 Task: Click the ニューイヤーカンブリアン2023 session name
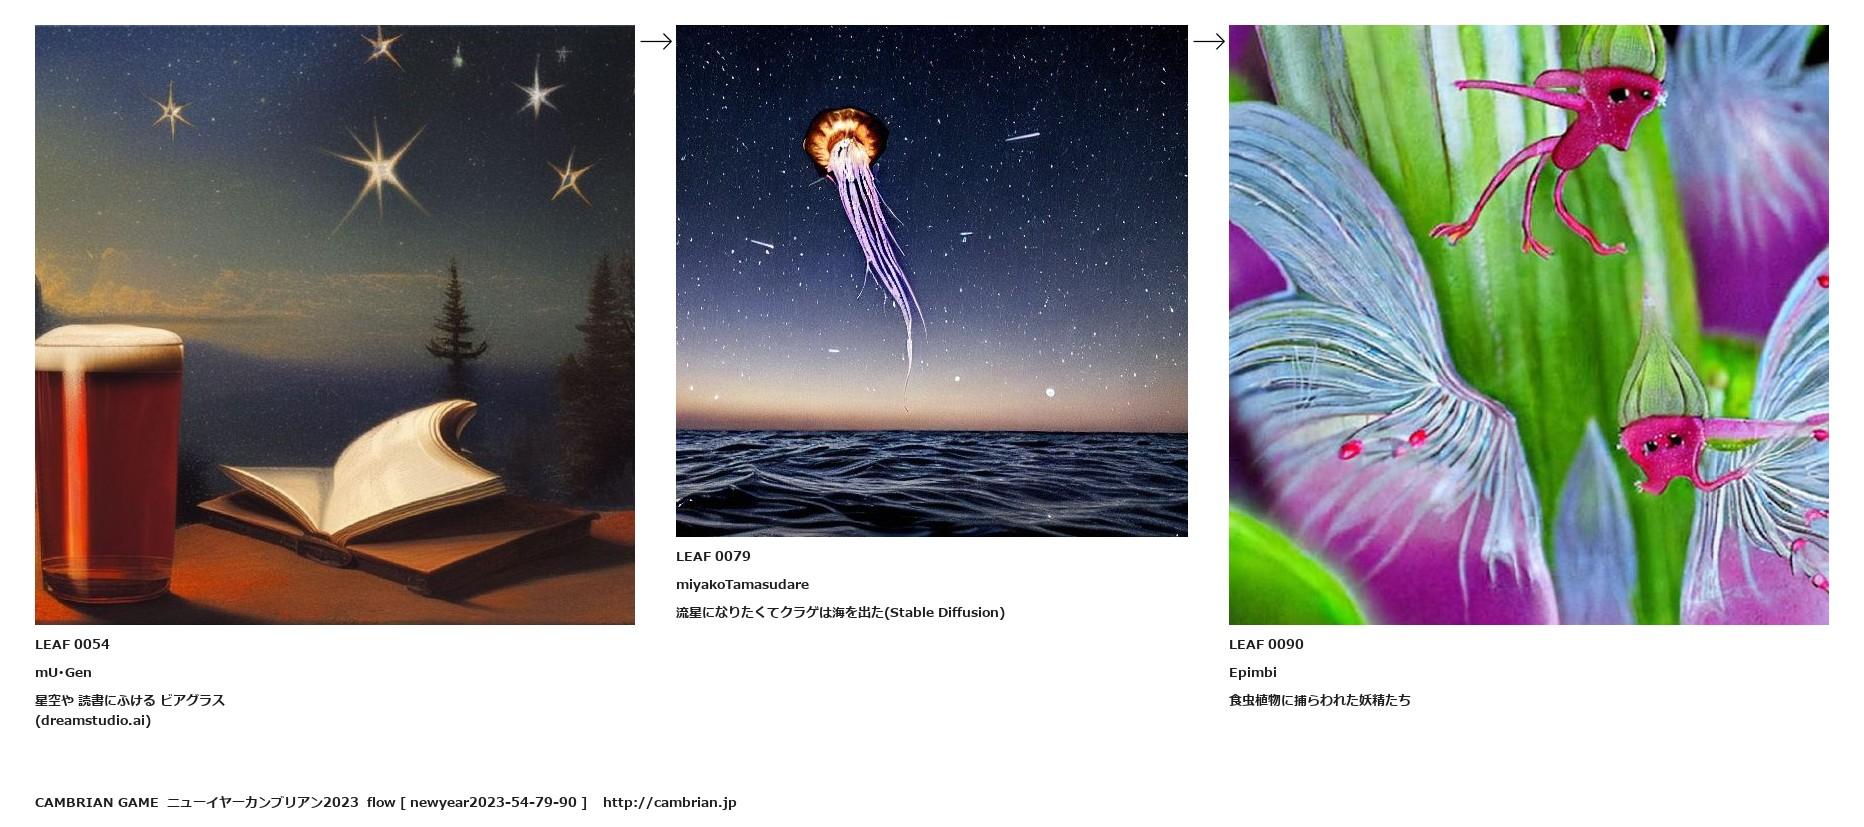(263, 802)
